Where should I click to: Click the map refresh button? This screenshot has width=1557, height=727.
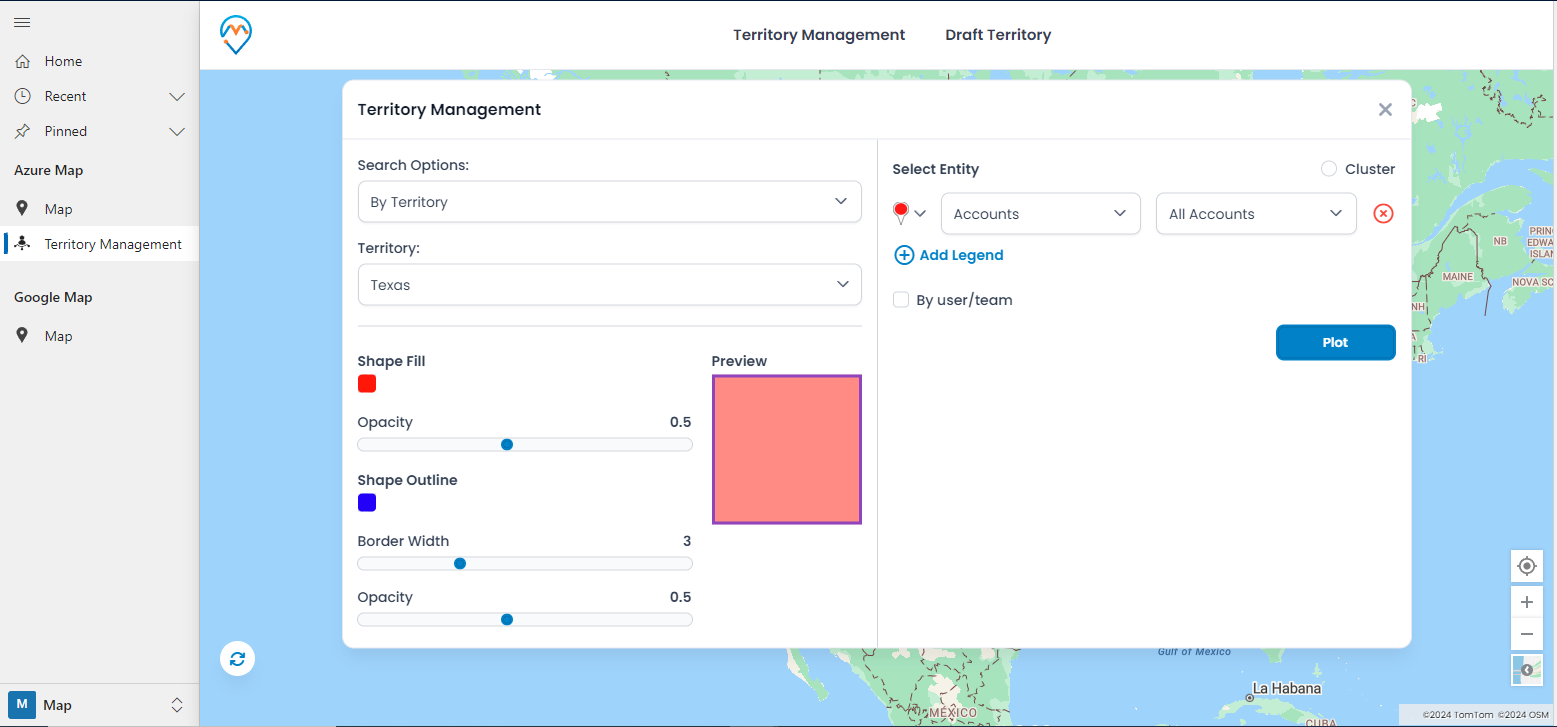coord(237,659)
